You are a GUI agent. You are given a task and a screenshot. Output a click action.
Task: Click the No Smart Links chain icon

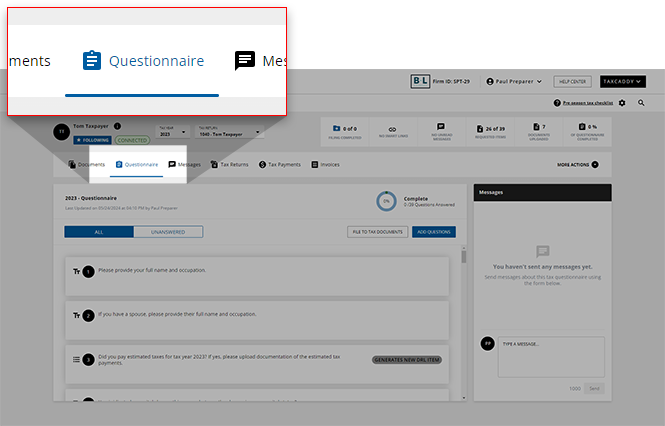(392, 129)
